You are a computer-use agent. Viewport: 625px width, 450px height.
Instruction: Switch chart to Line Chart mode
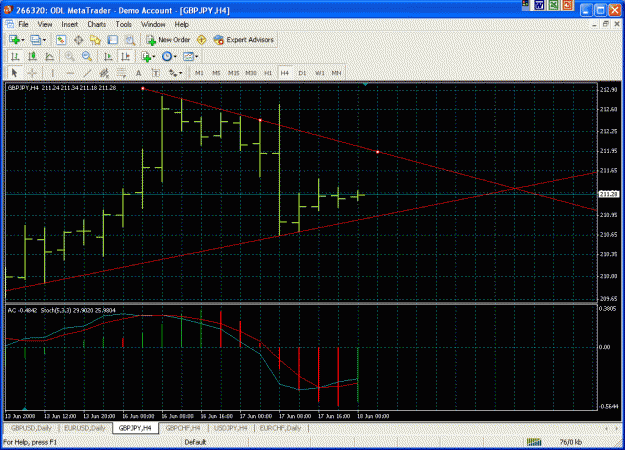pos(49,57)
